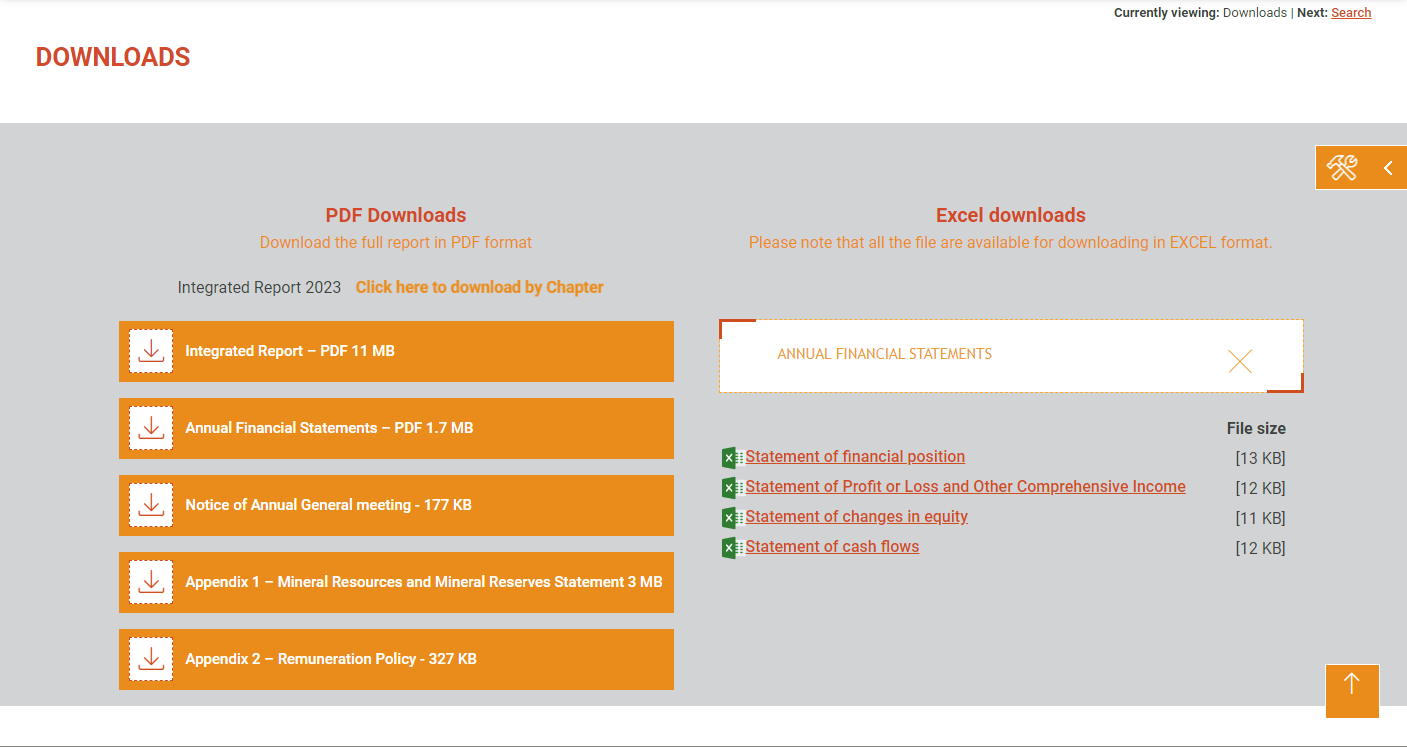Click Excel icon next to Statement of financial position
1407x747 pixels.
733,458
